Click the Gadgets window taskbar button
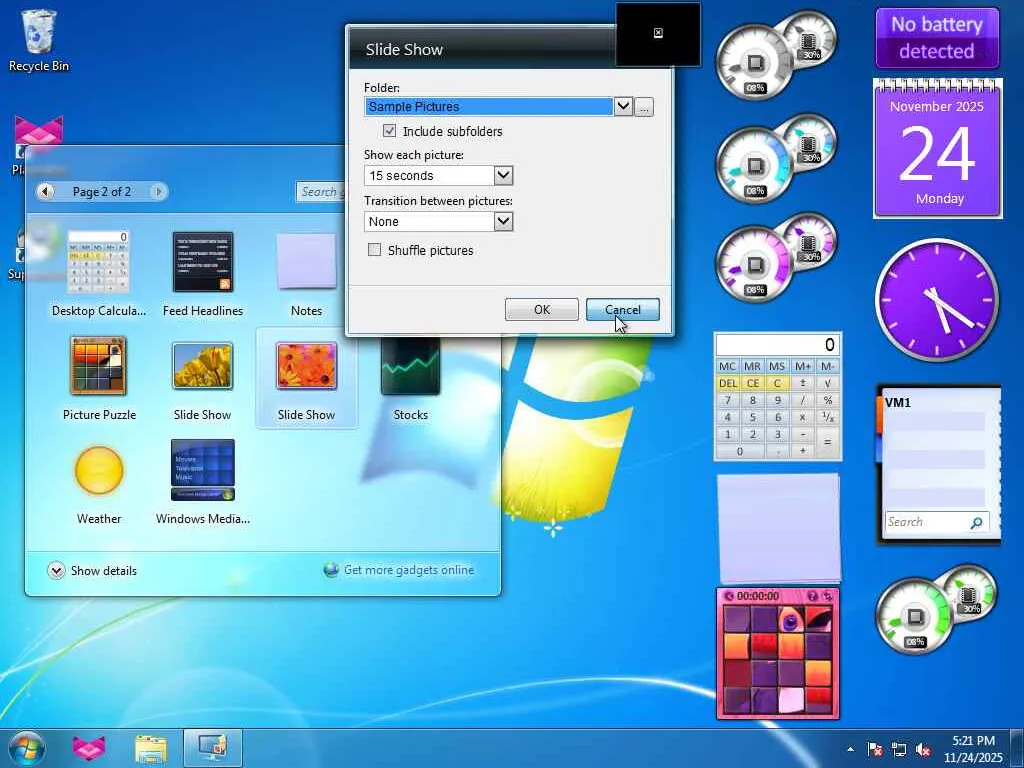 click(x=212, y=748)
